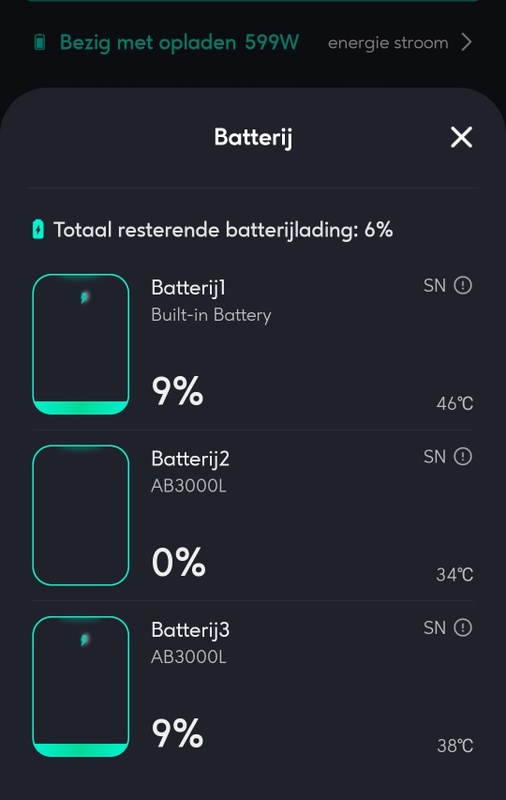Open the energie stroom link
506x800 pixels.
pos(388,43)
